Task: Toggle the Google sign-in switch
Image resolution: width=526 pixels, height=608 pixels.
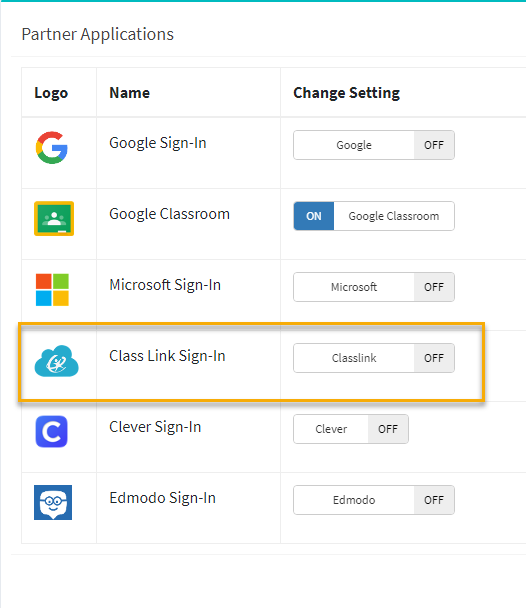Action: 374,145
